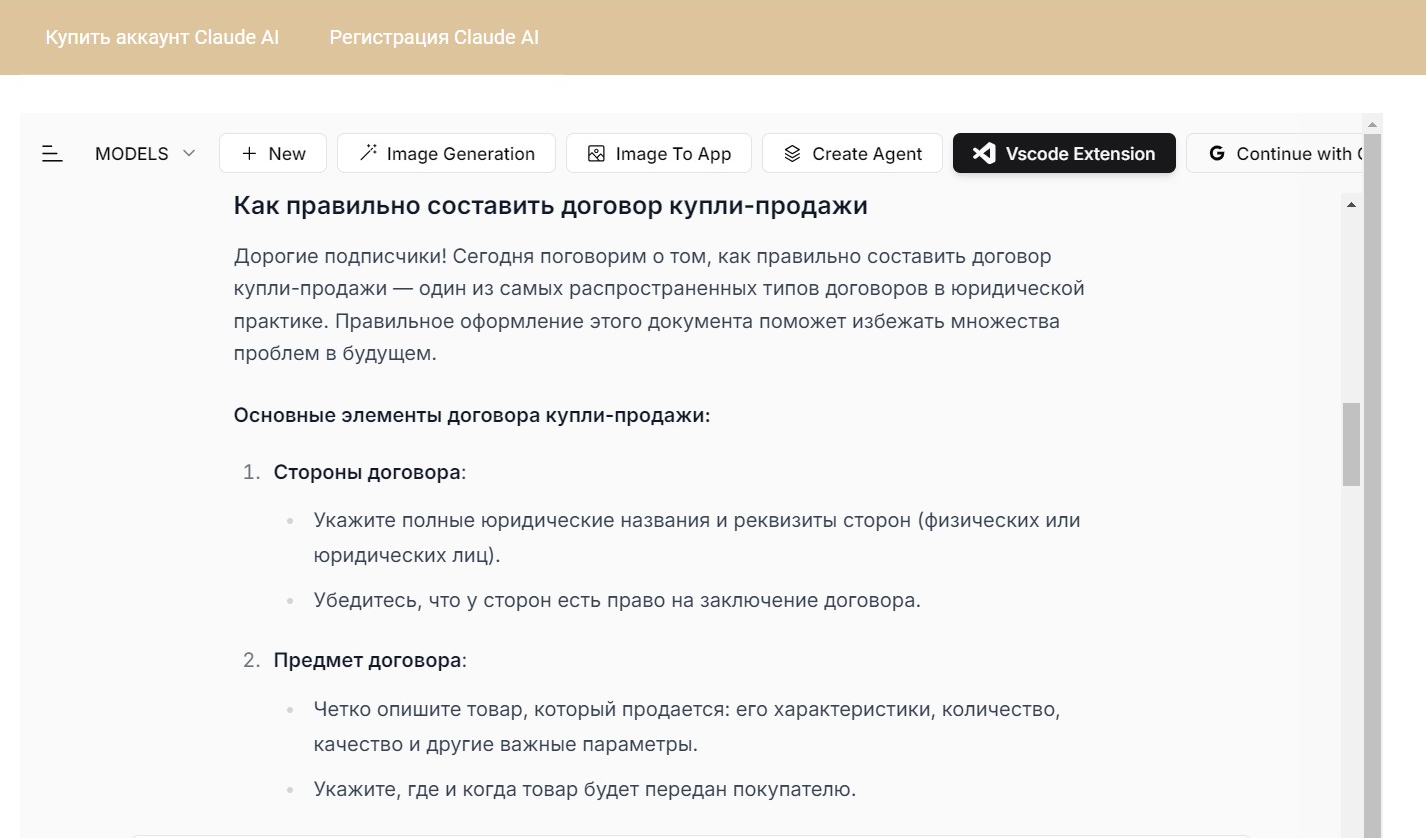
Task: Click the chat panel scroll-up arrow
Action: [1351, 205]
